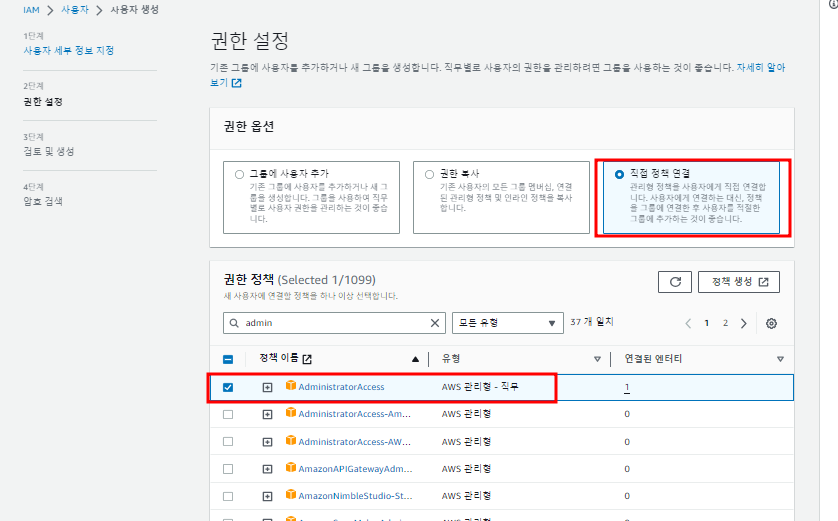This screenshot has width=838, height=521.
Task: Open the AdministratorAccess policy link
Action: click(341, 387)
